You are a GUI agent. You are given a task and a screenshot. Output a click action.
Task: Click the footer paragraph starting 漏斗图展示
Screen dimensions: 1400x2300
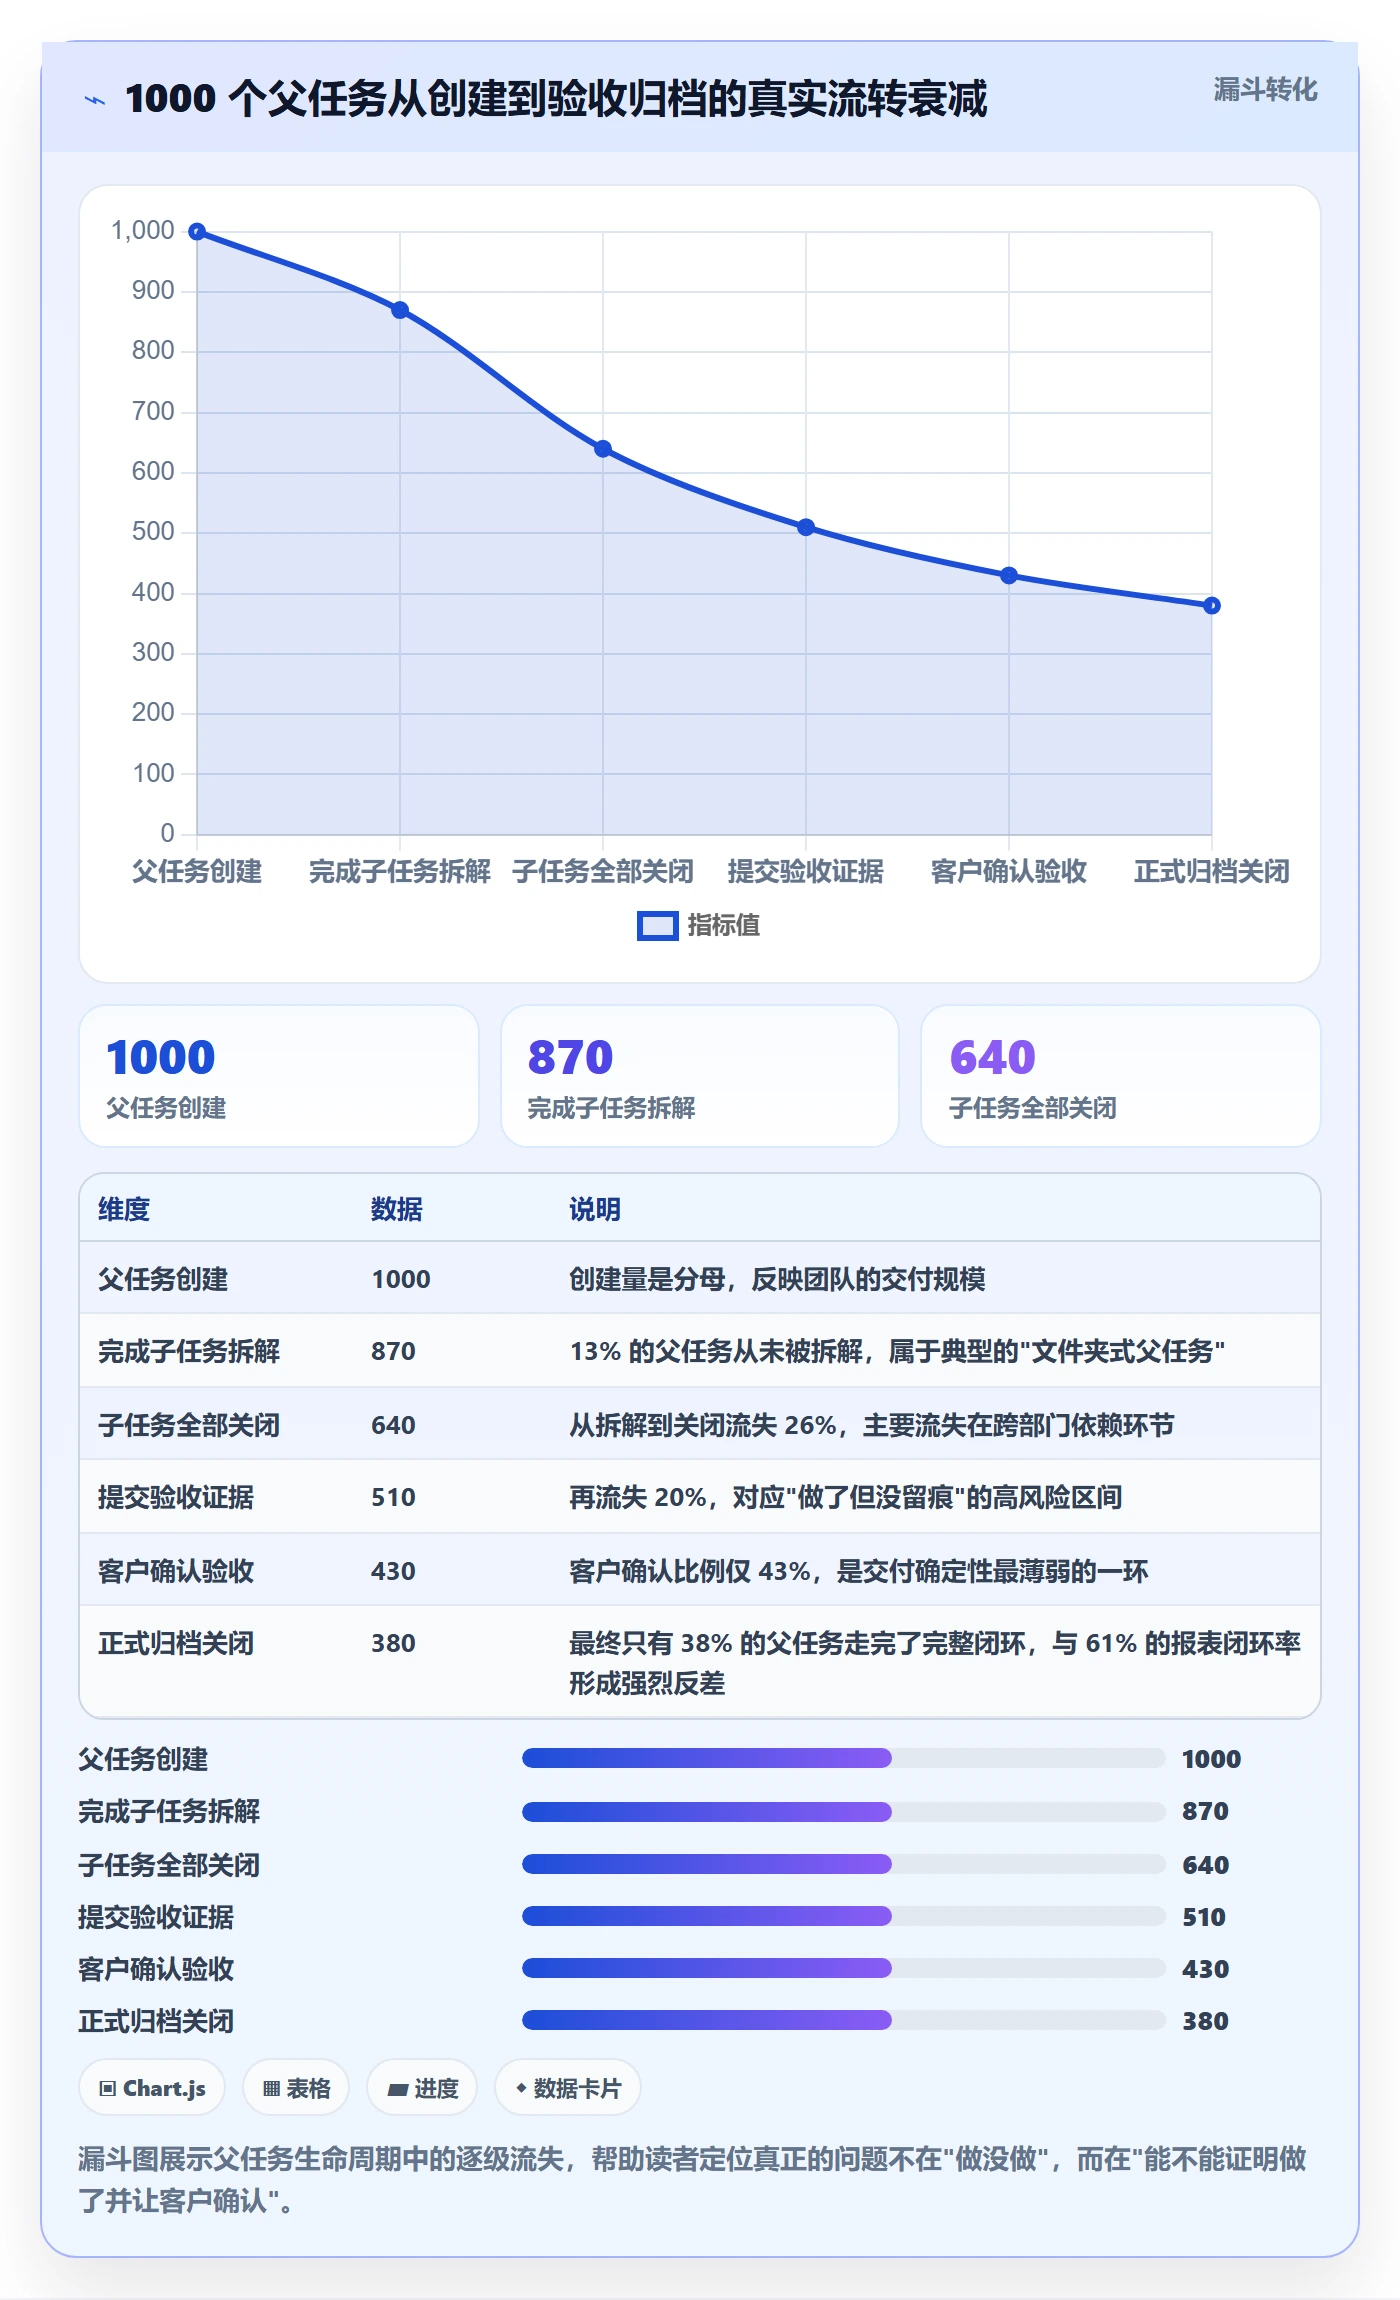point(692,2179)
